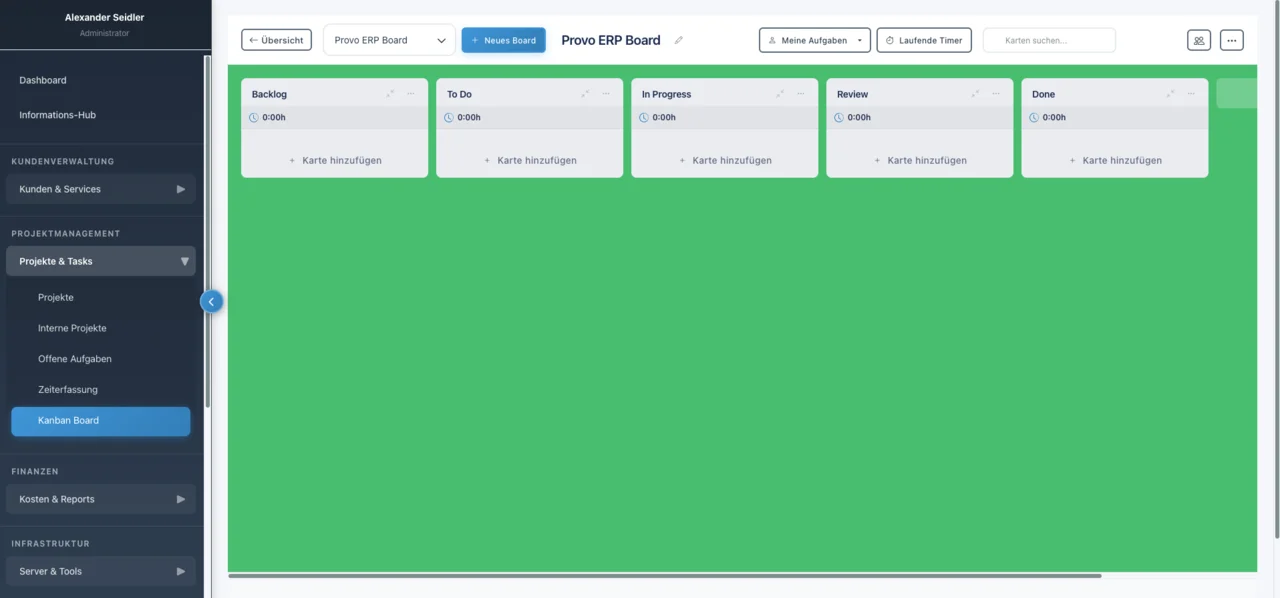This screenshot has width=1280, height=598.
Task: Click the team members icon top right
Action: (1198, 40)
